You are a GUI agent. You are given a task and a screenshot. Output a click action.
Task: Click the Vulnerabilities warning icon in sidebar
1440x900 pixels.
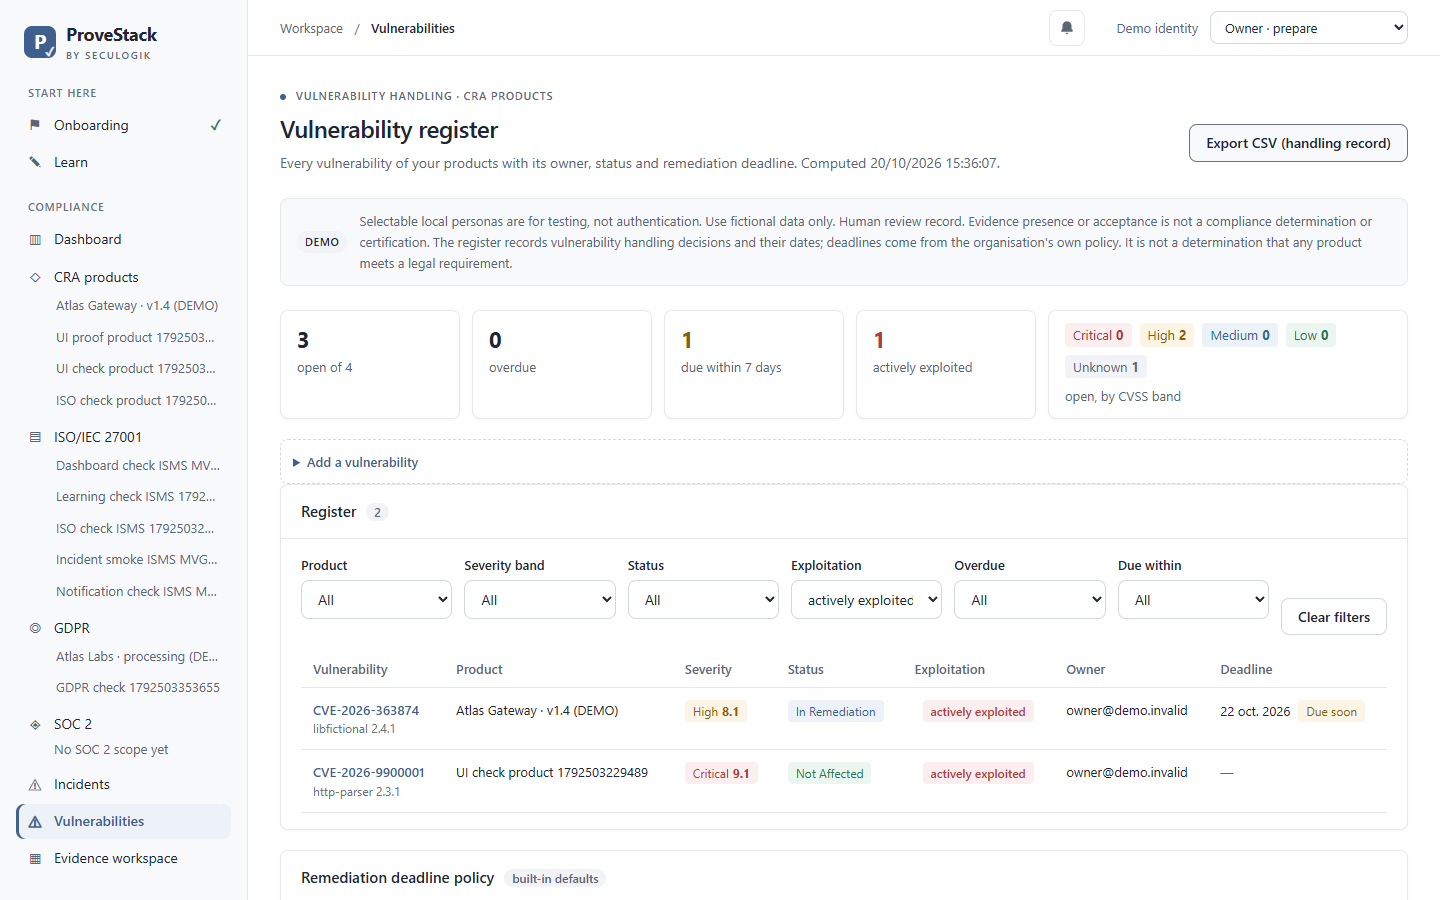coord(35,822)
